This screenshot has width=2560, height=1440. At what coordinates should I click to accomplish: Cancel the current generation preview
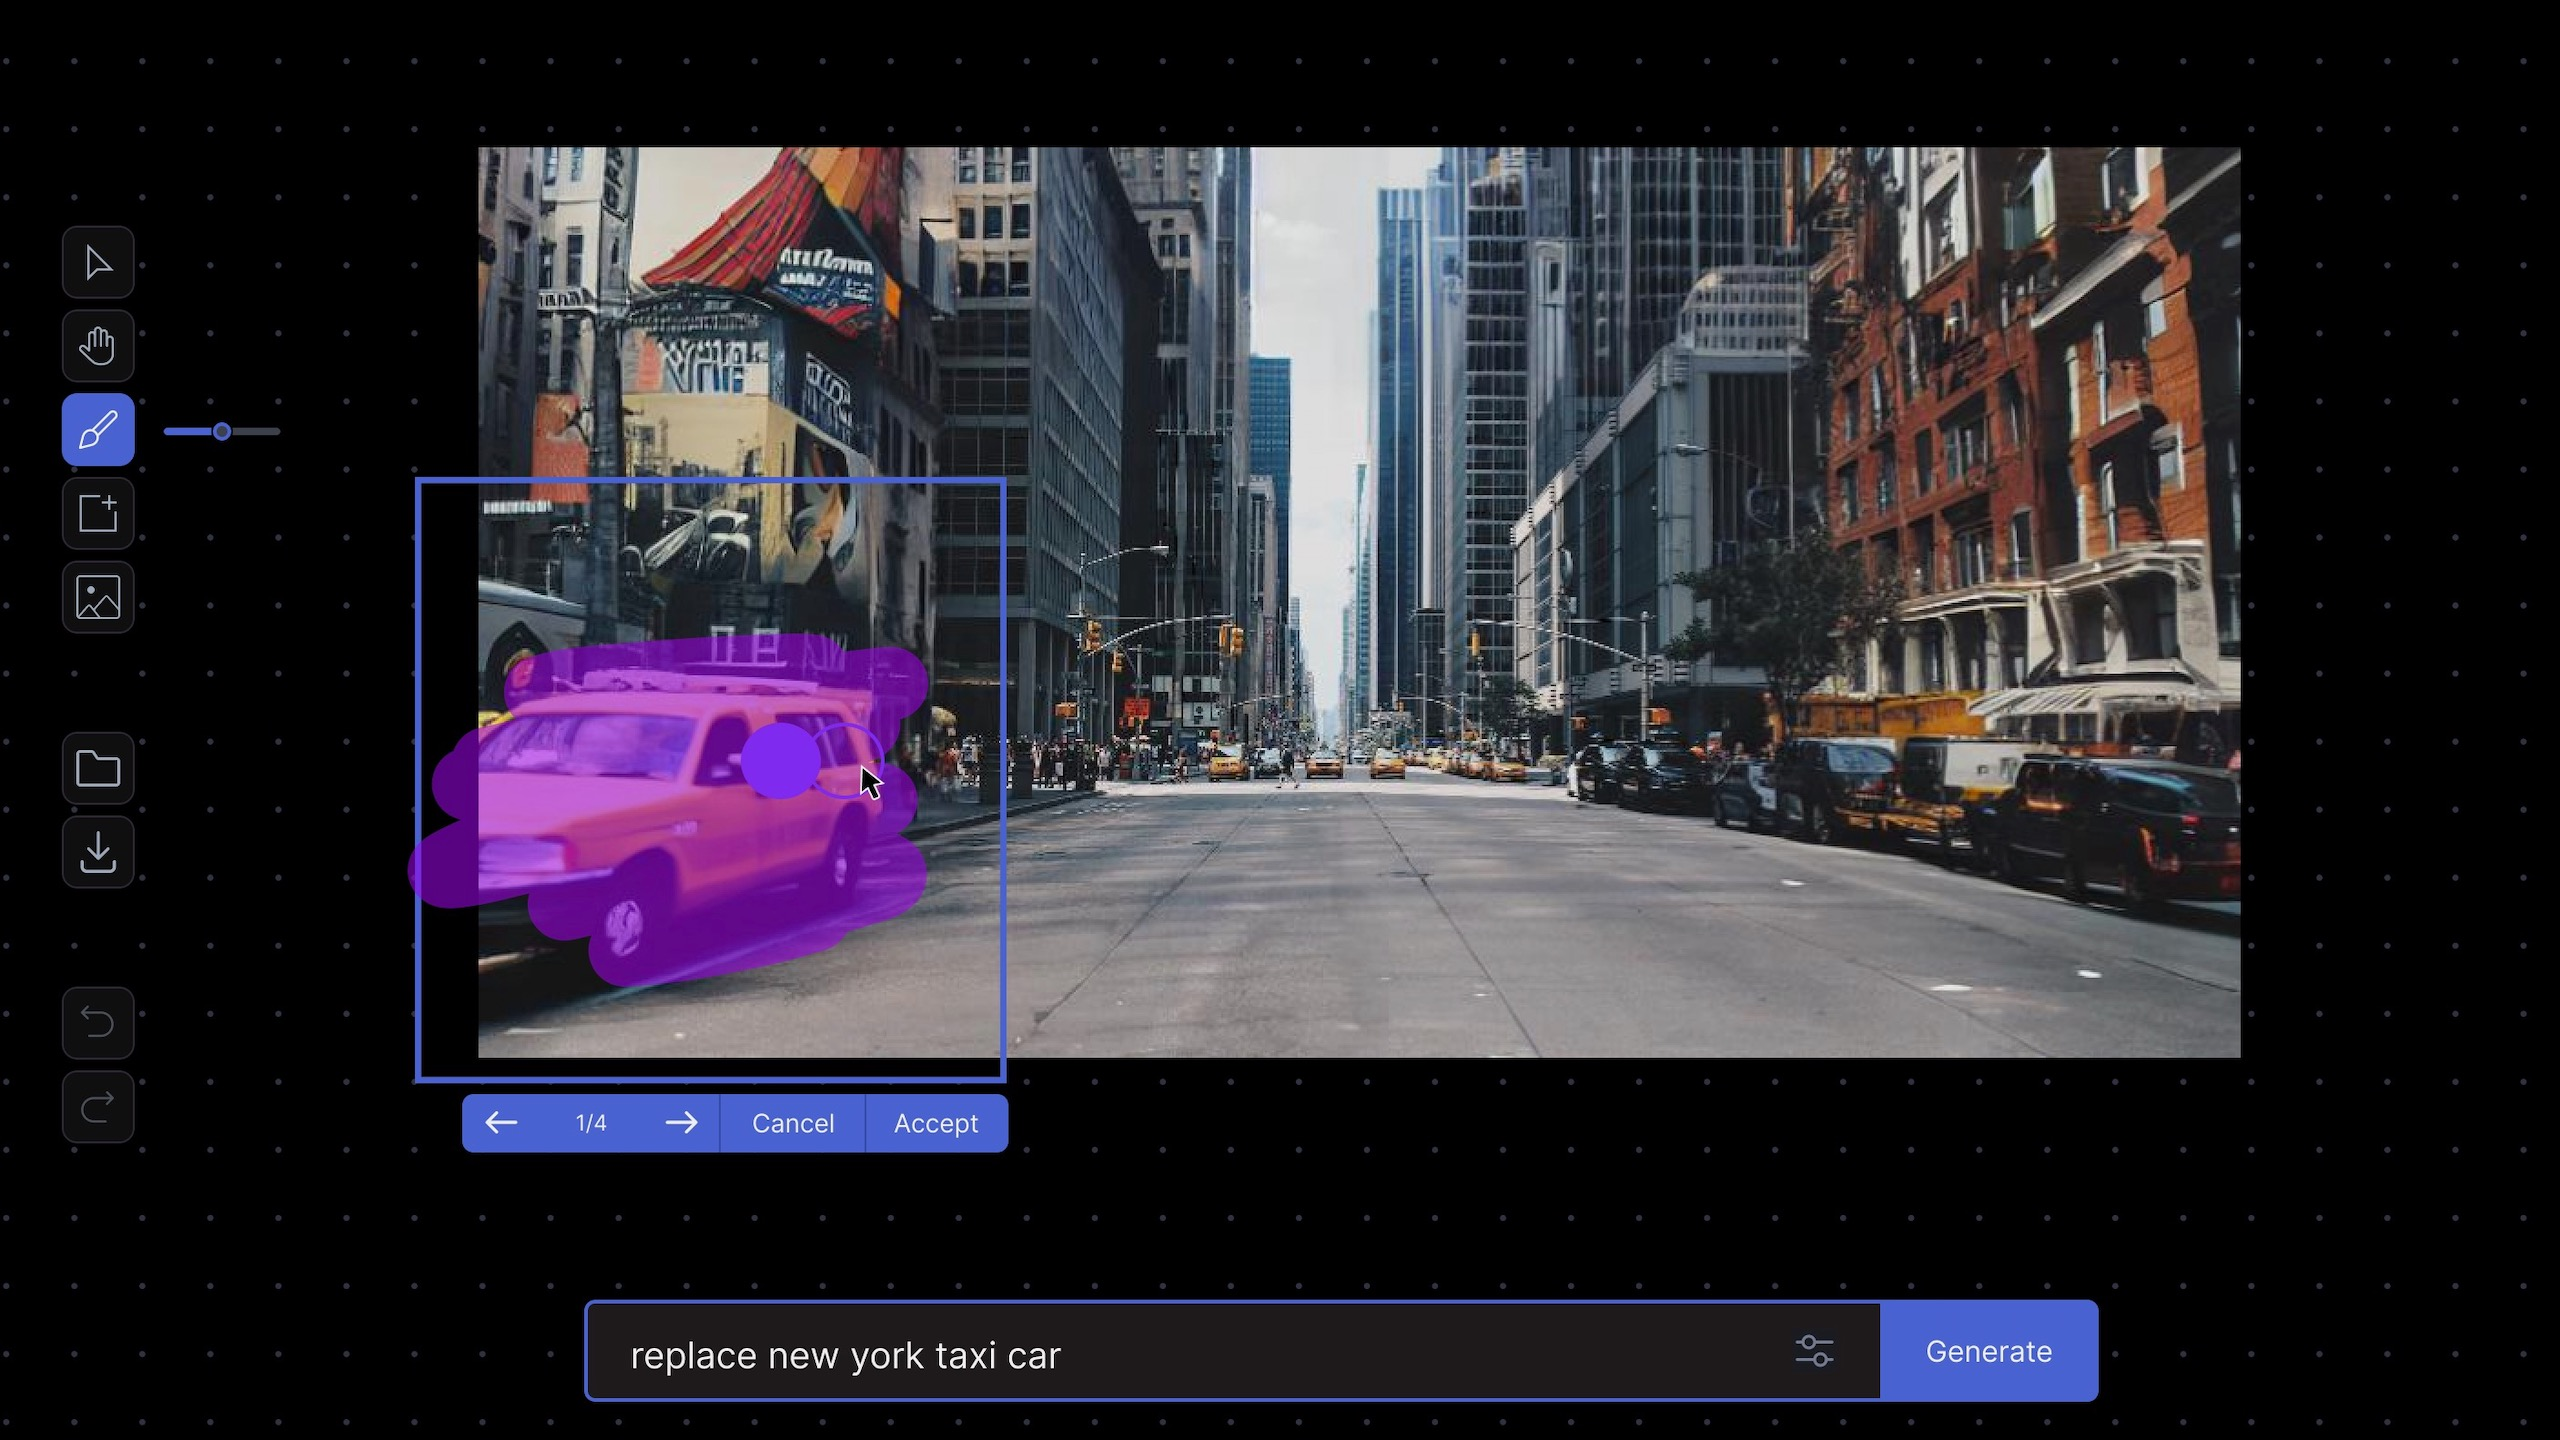pos(791,1122)
